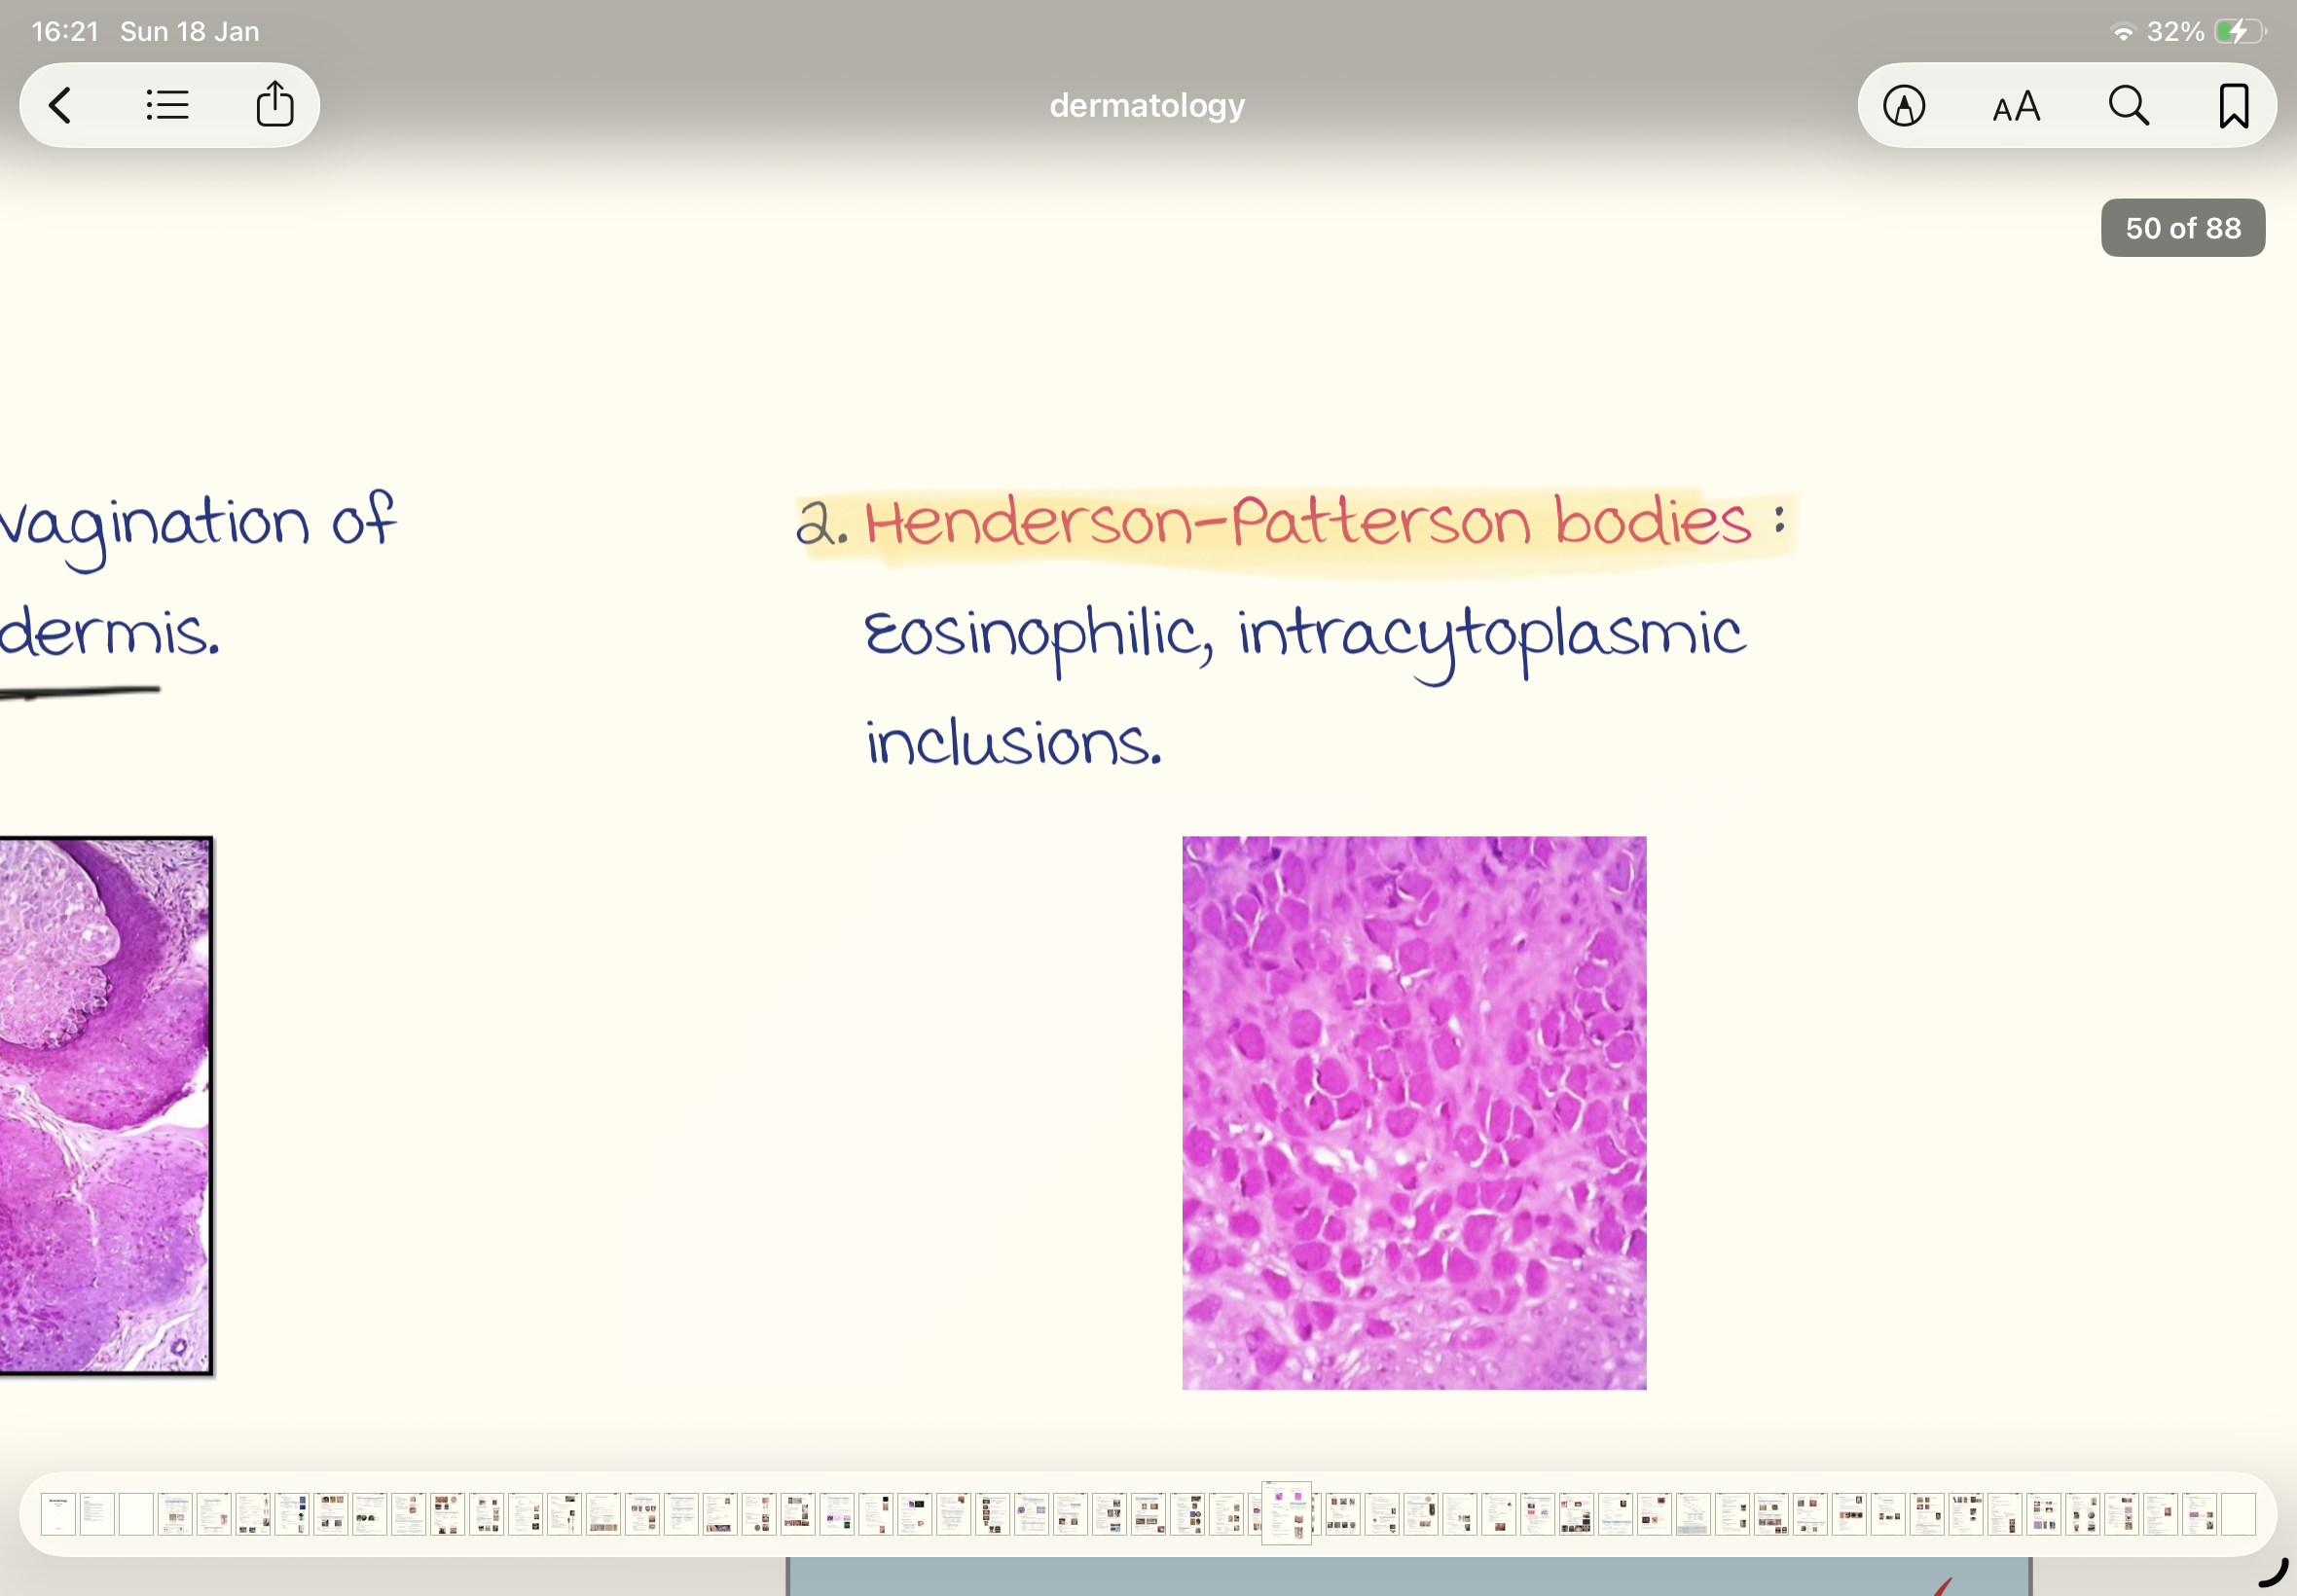Viewport: 2297px width, 1596px height.
Task: Jump to last page thumbnail in strip
Action: 2238,1514
